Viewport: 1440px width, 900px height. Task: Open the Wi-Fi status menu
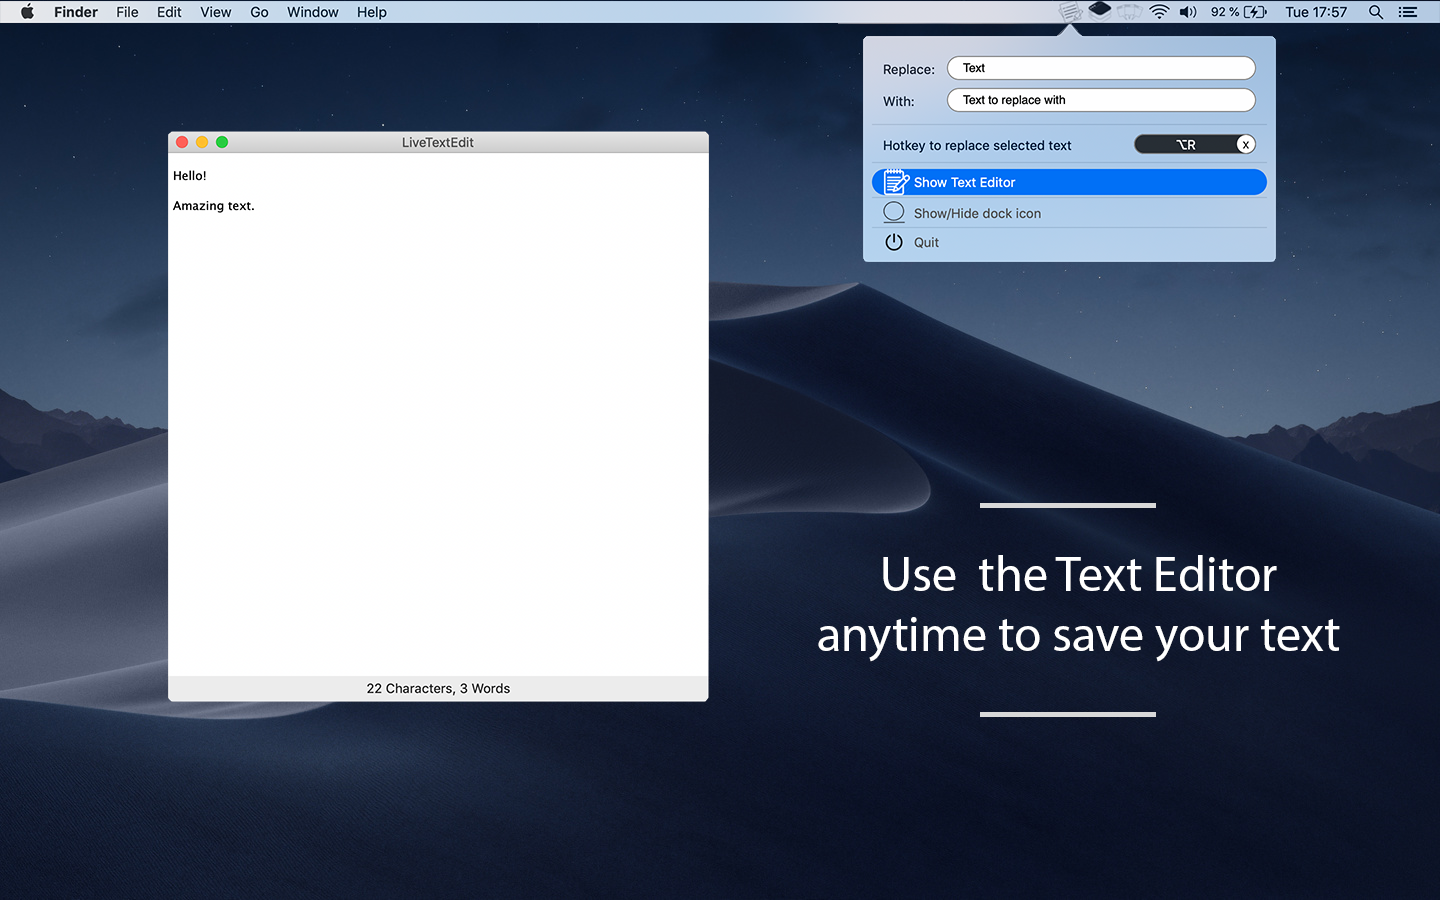click(1159, 12)
